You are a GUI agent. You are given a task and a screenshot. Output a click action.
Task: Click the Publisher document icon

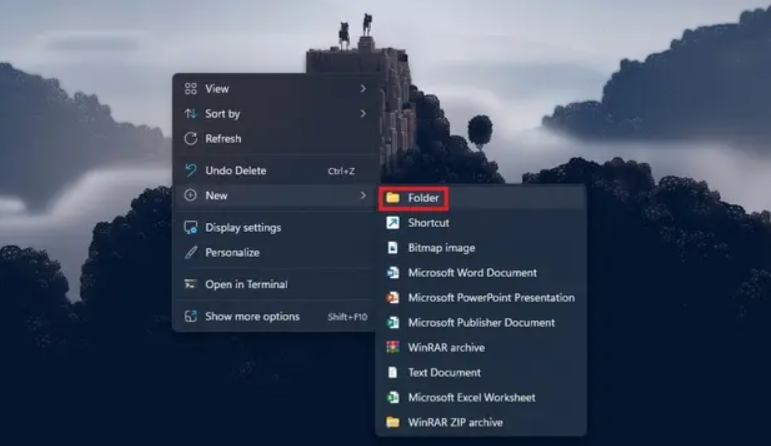(392, 323)
